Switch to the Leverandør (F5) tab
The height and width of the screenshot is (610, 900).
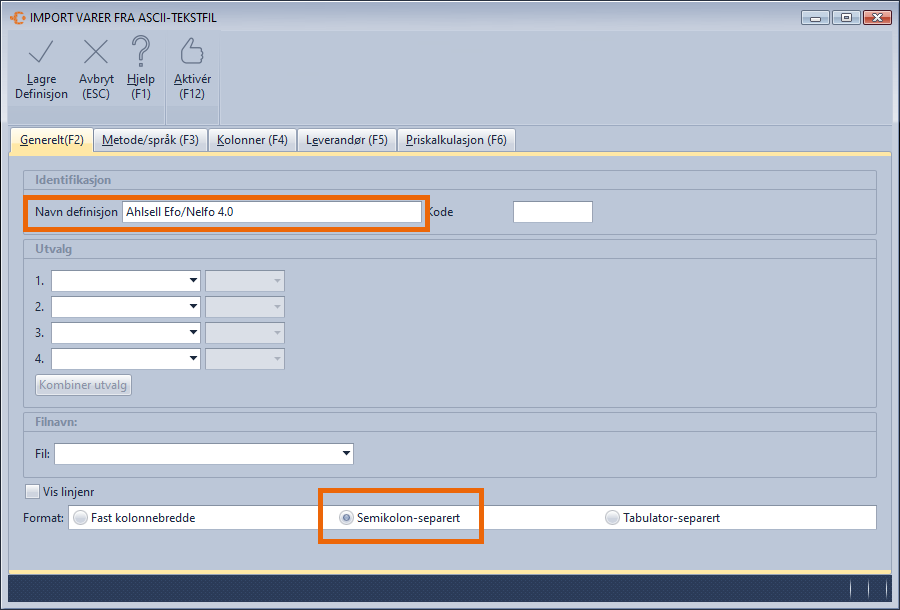point(347,140)
